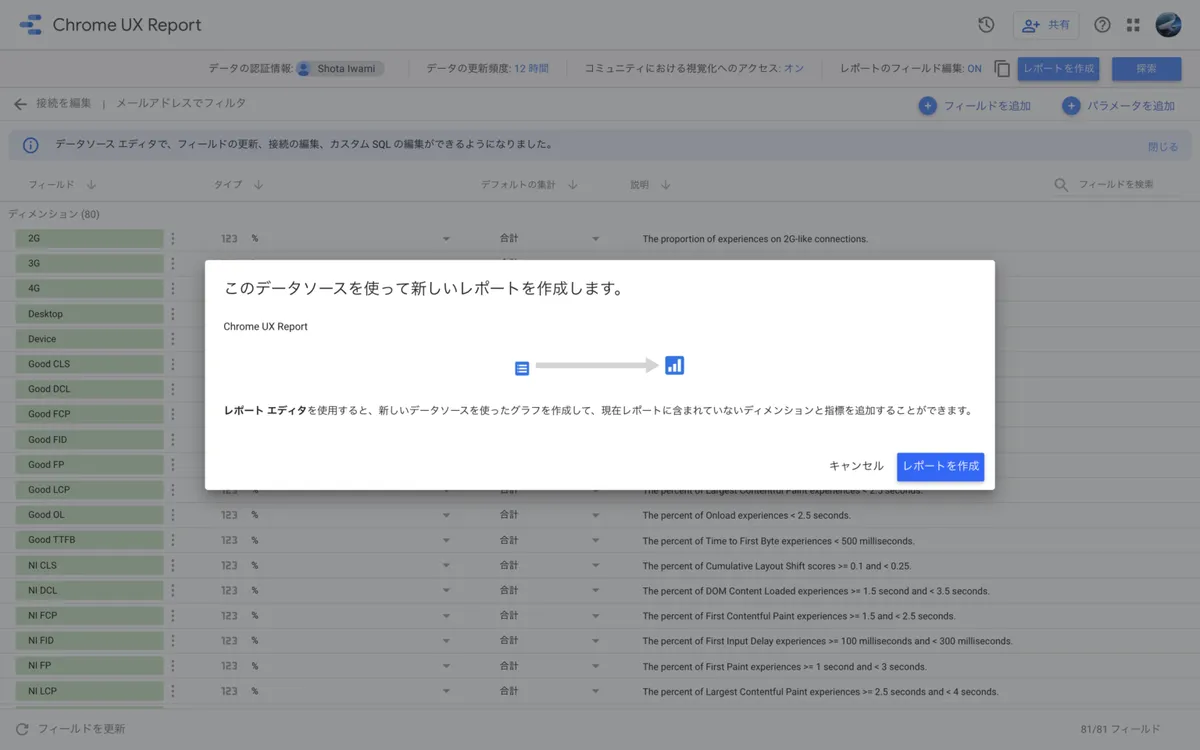
Task: Open the Google apps grid icon
Action: click(1133, 25)
